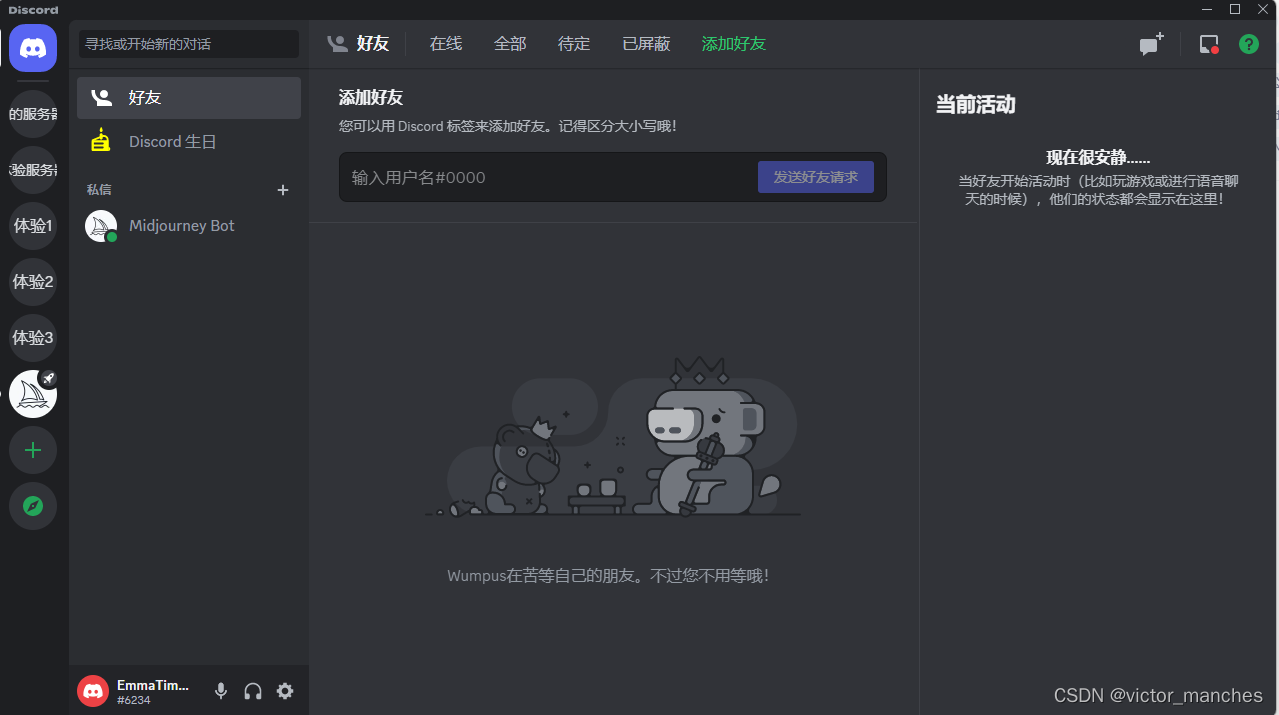Click the 寻找或开始新的对话 search box

click(x=189, y=44)
